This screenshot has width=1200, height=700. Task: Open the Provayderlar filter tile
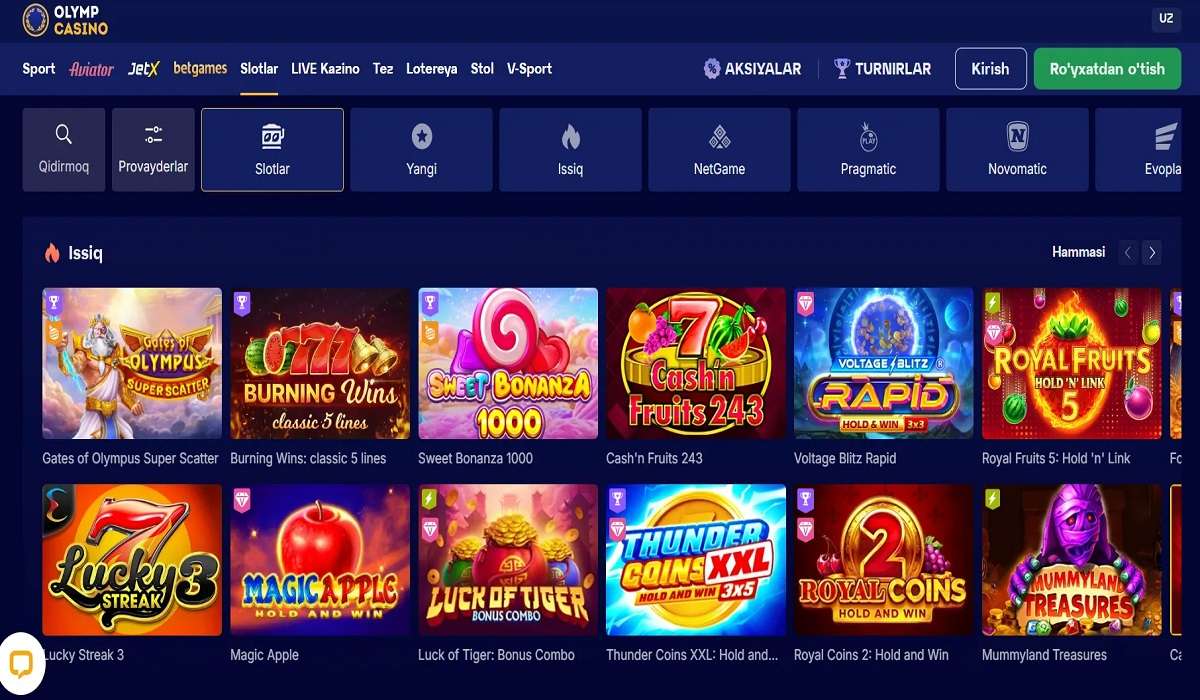click(x=153, y=150)
